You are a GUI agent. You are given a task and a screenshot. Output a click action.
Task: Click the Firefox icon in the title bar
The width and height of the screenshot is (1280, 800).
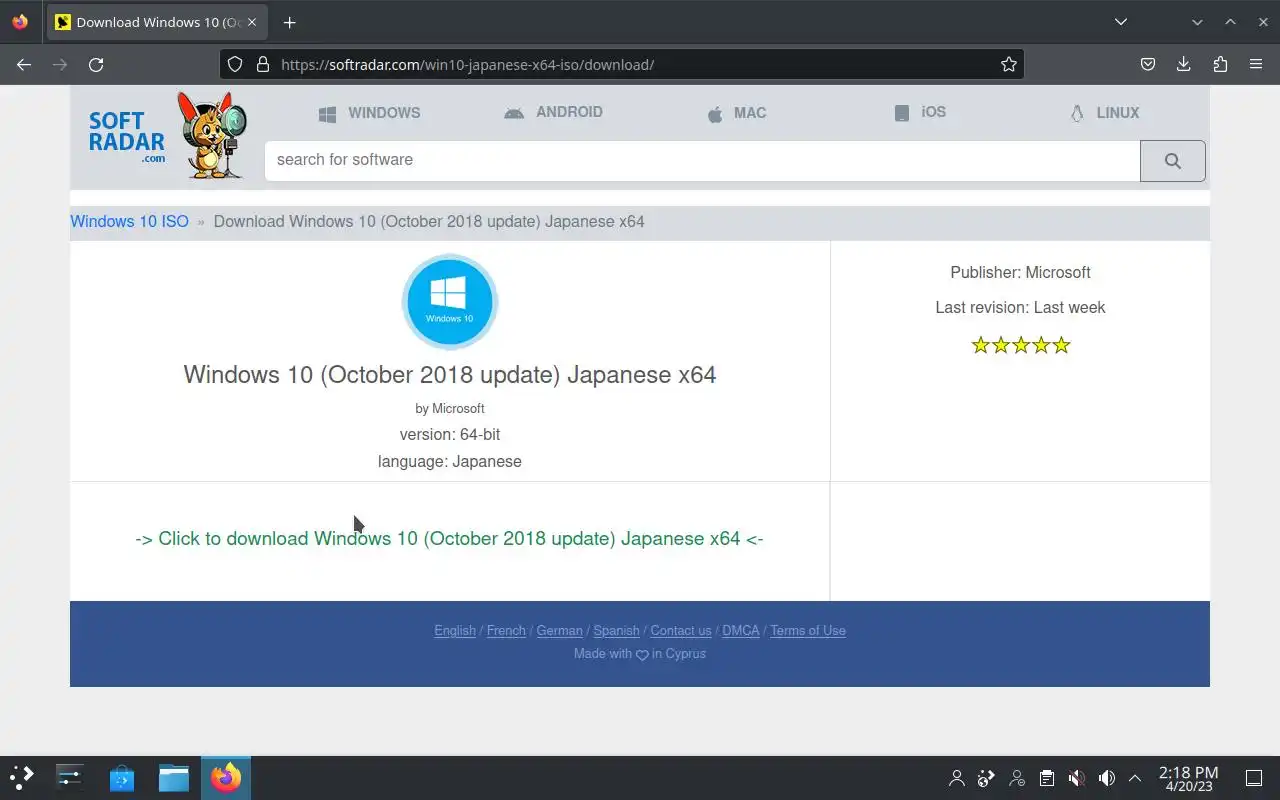pos(20,22)
